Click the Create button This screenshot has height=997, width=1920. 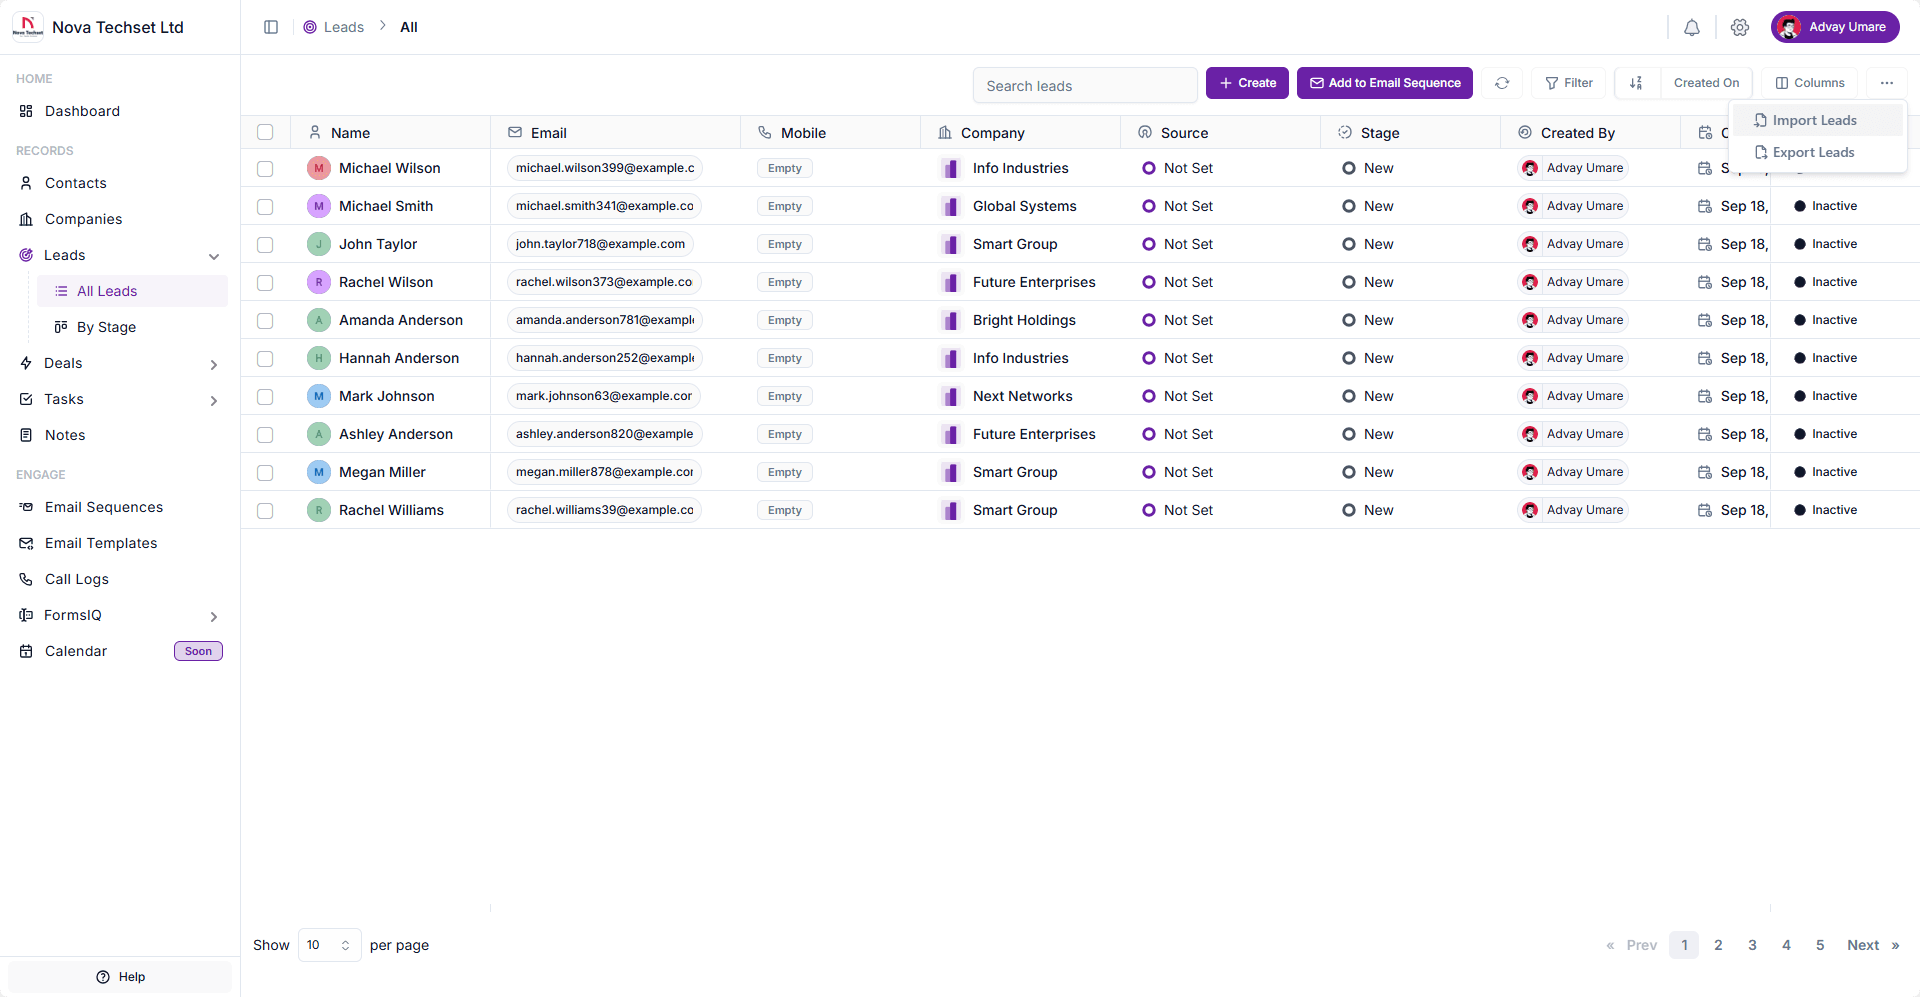pos(1247,83)
